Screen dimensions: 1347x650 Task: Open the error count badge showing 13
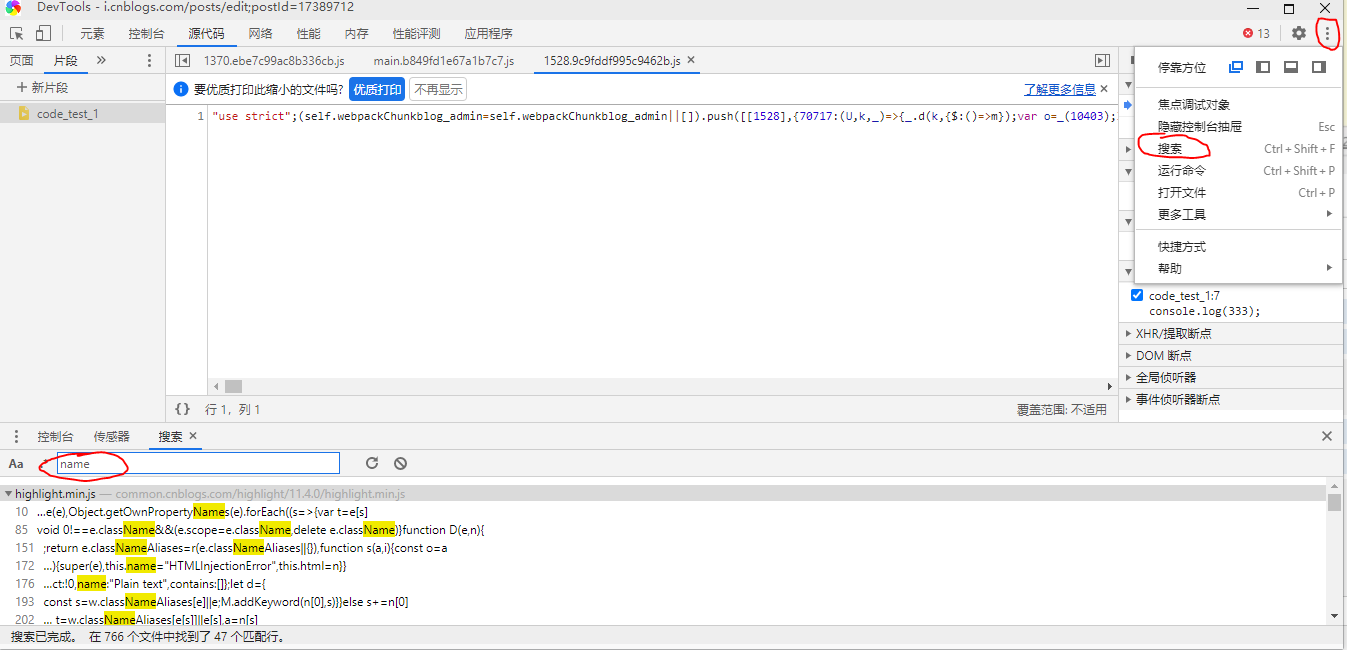(x=1256, y=33)
